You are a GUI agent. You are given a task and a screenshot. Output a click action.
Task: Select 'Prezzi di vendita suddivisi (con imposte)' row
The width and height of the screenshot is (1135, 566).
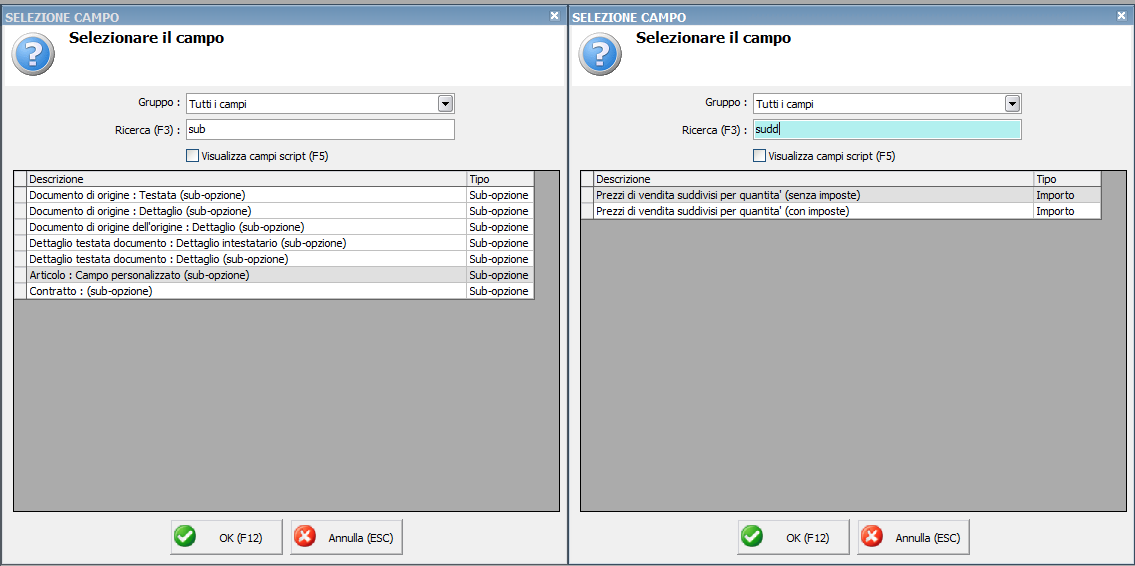(842, 211)
